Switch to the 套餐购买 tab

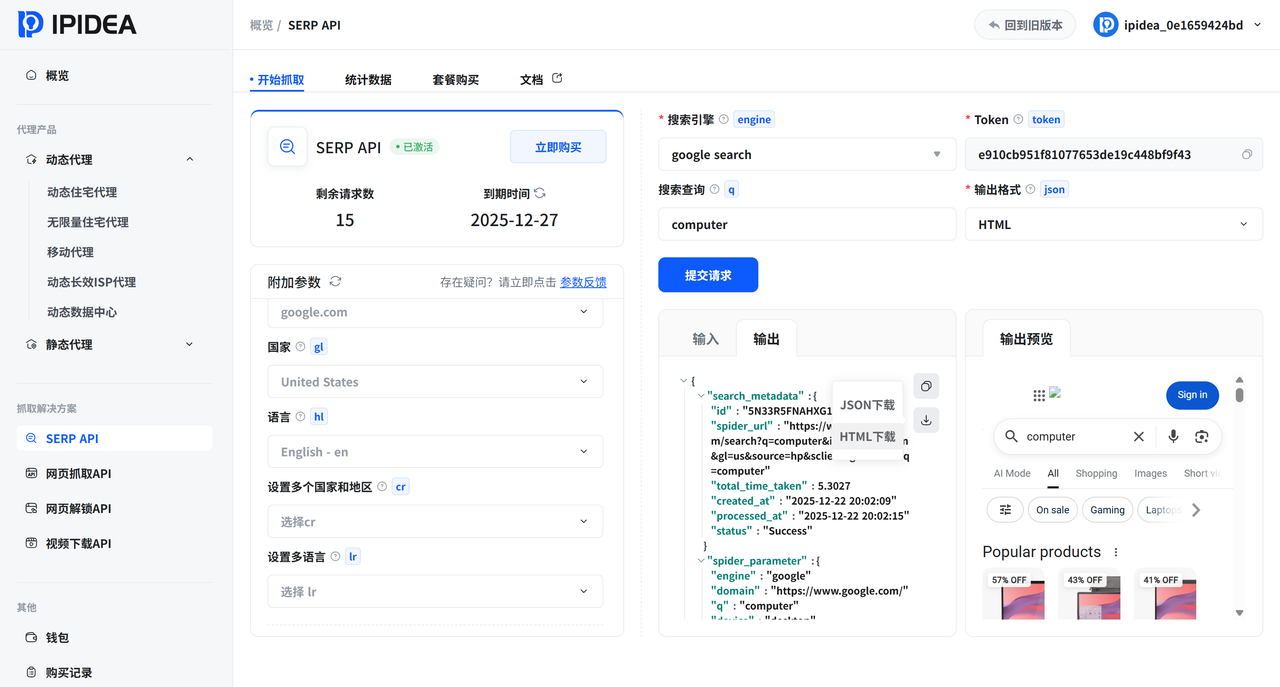tap(456, 80)
